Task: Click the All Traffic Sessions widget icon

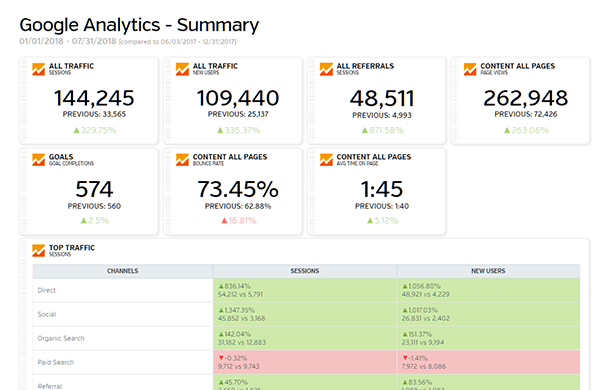Action: click(39, 69)
